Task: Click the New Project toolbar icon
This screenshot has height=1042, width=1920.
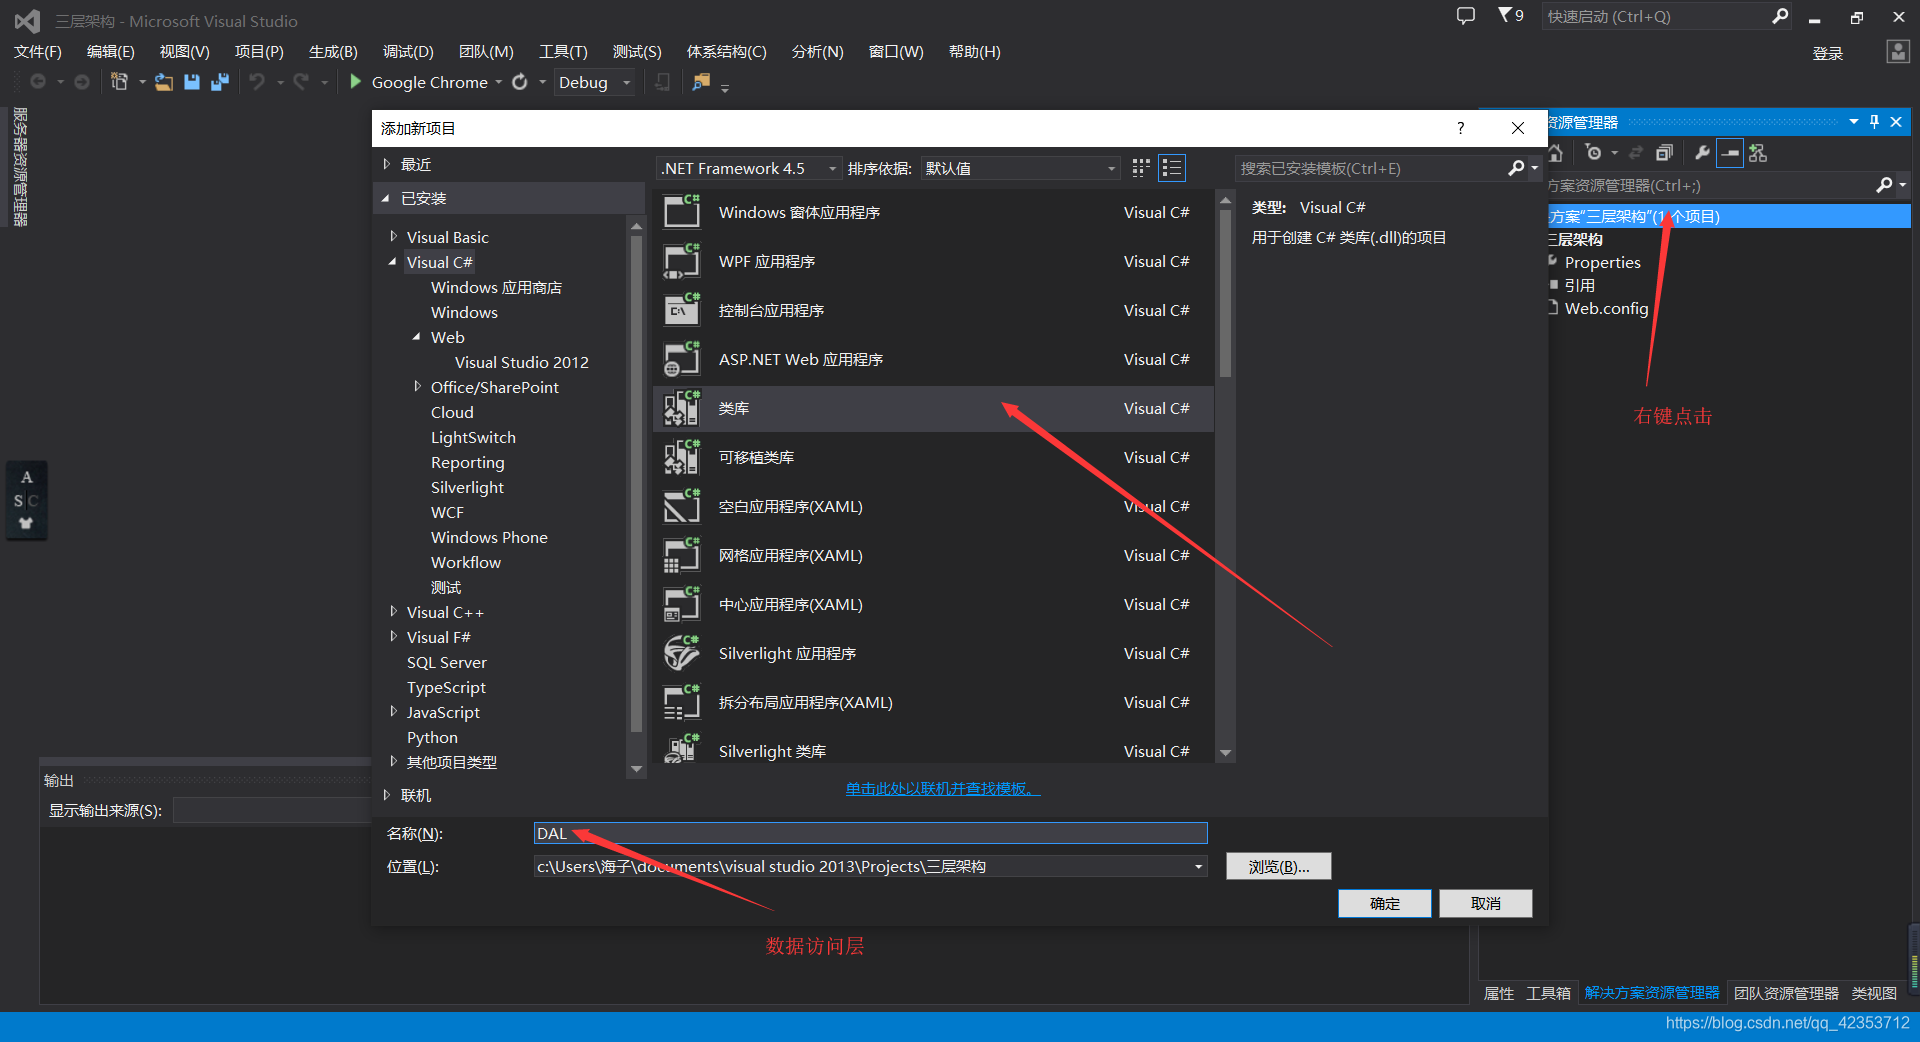Action: click(x=119, y=82)
